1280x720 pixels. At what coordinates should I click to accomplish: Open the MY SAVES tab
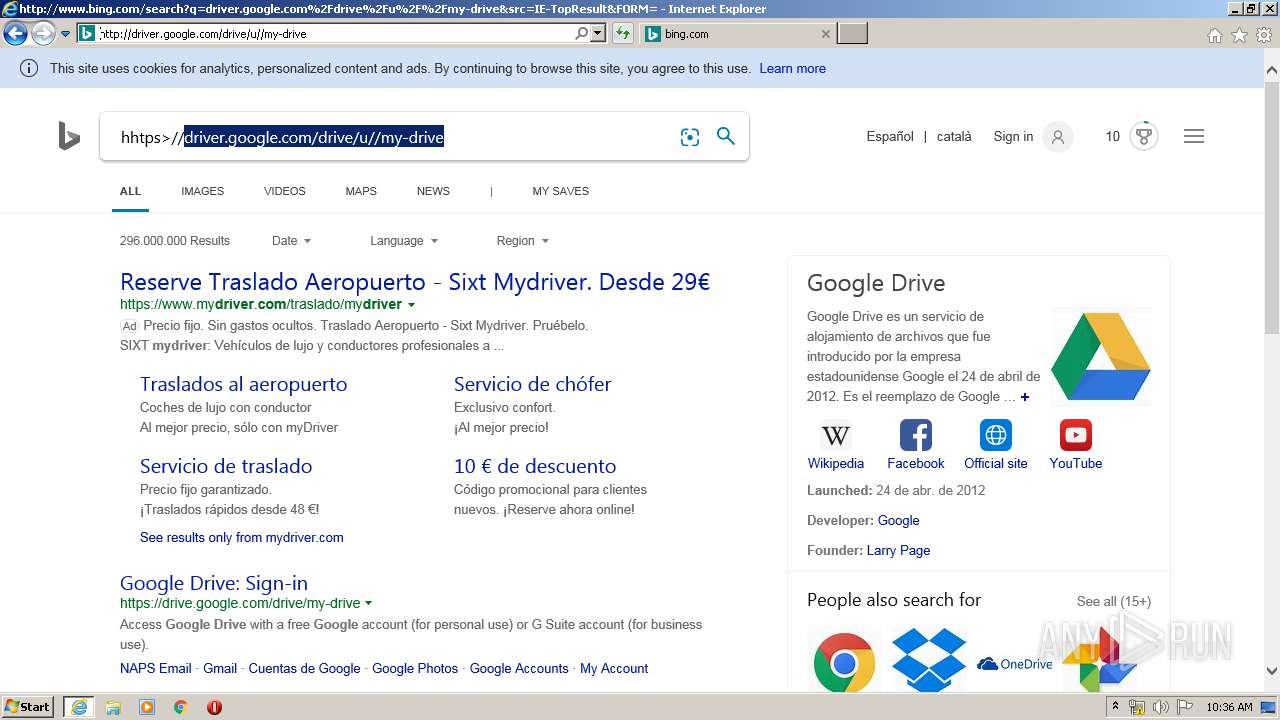(x=560, y=191)
